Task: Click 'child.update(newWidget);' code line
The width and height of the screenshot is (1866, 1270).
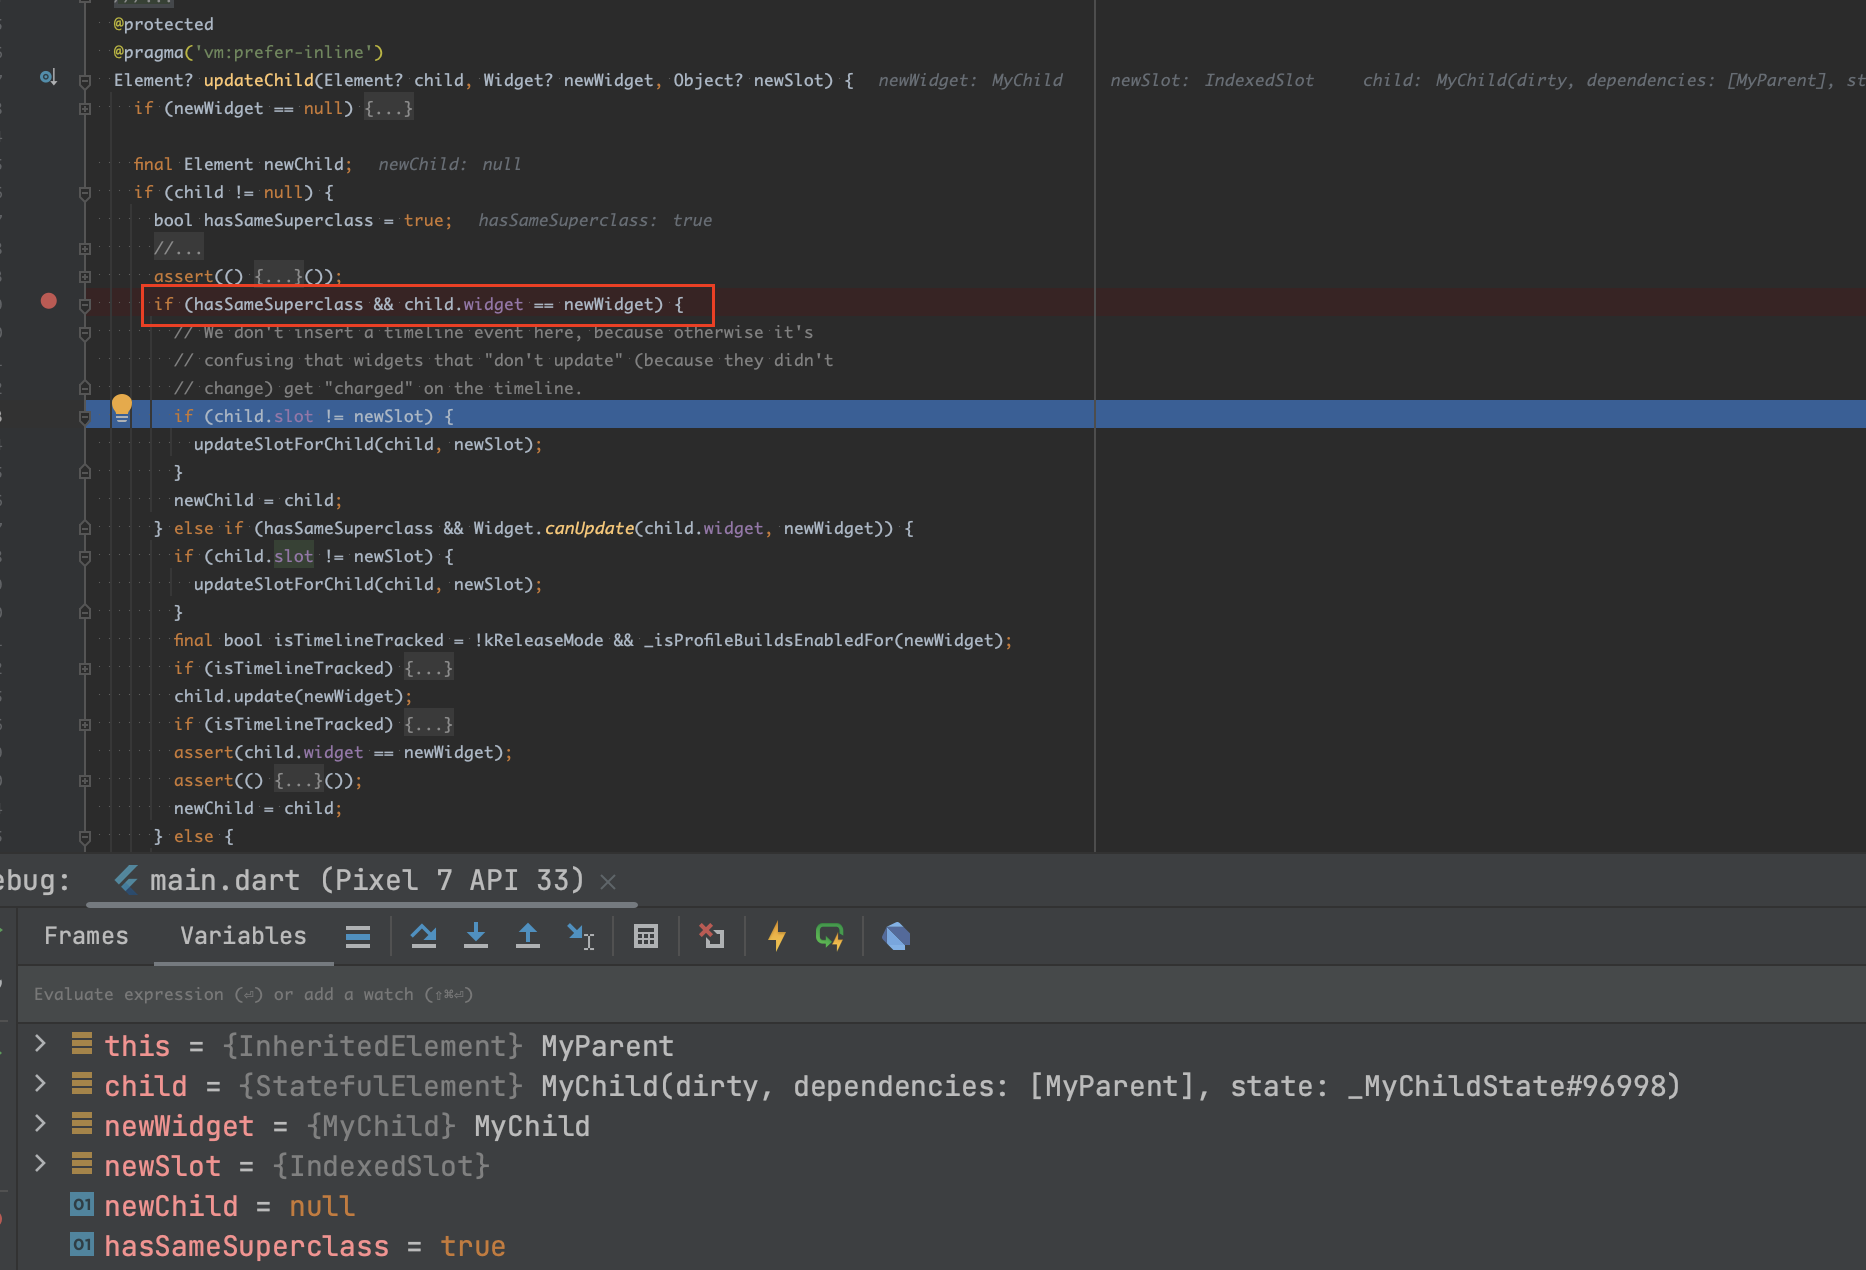Action: (293, 696)
